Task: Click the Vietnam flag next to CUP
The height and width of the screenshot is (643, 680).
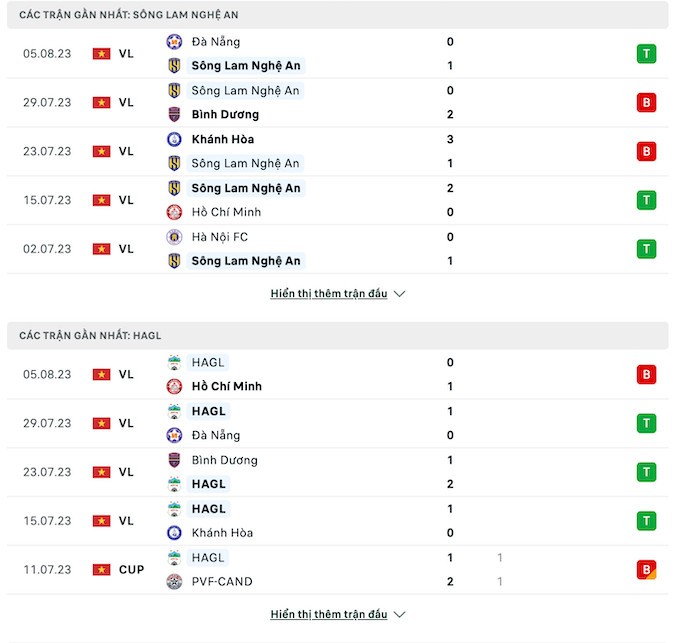Action: pyautogui.click(x=101, y=570)
